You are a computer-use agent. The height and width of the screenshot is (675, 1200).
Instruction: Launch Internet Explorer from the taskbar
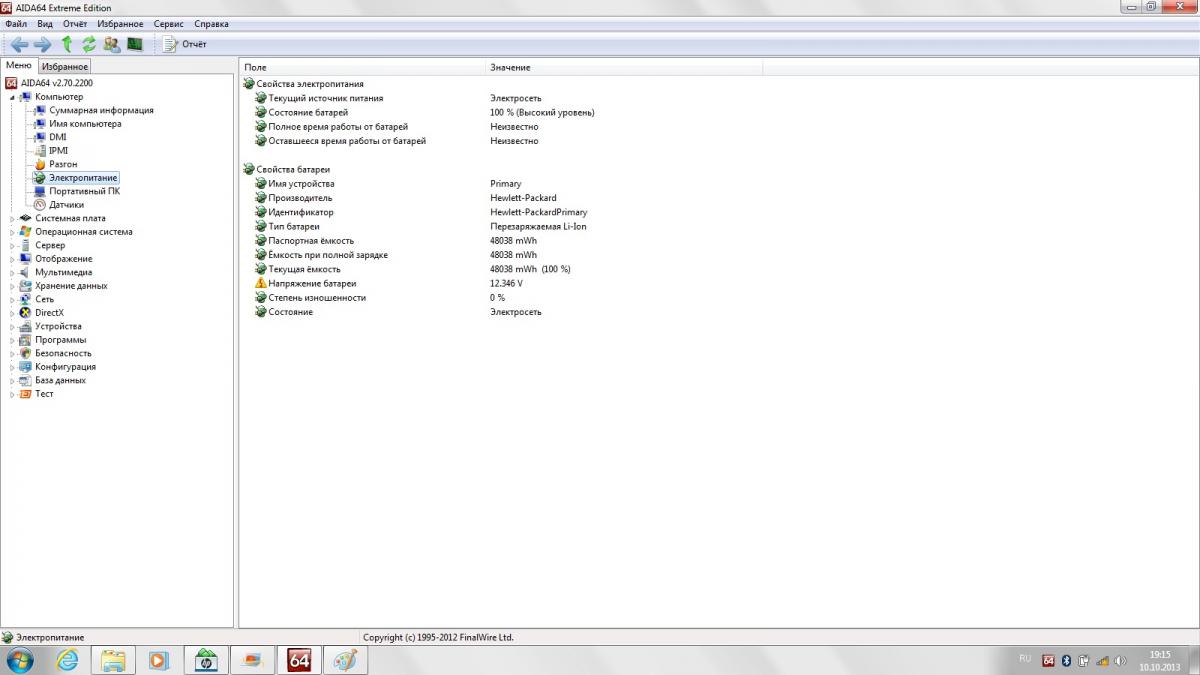(68, 660)
